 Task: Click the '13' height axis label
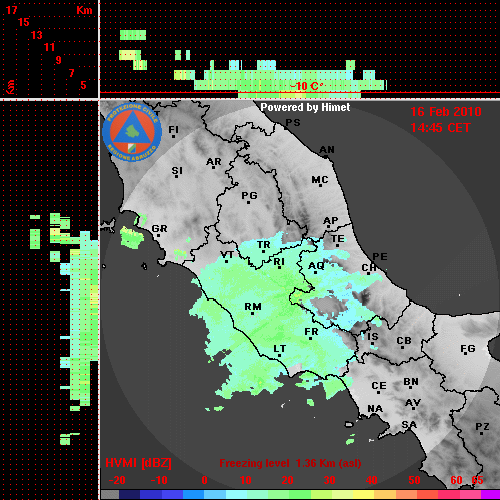(x=37, y=35)
